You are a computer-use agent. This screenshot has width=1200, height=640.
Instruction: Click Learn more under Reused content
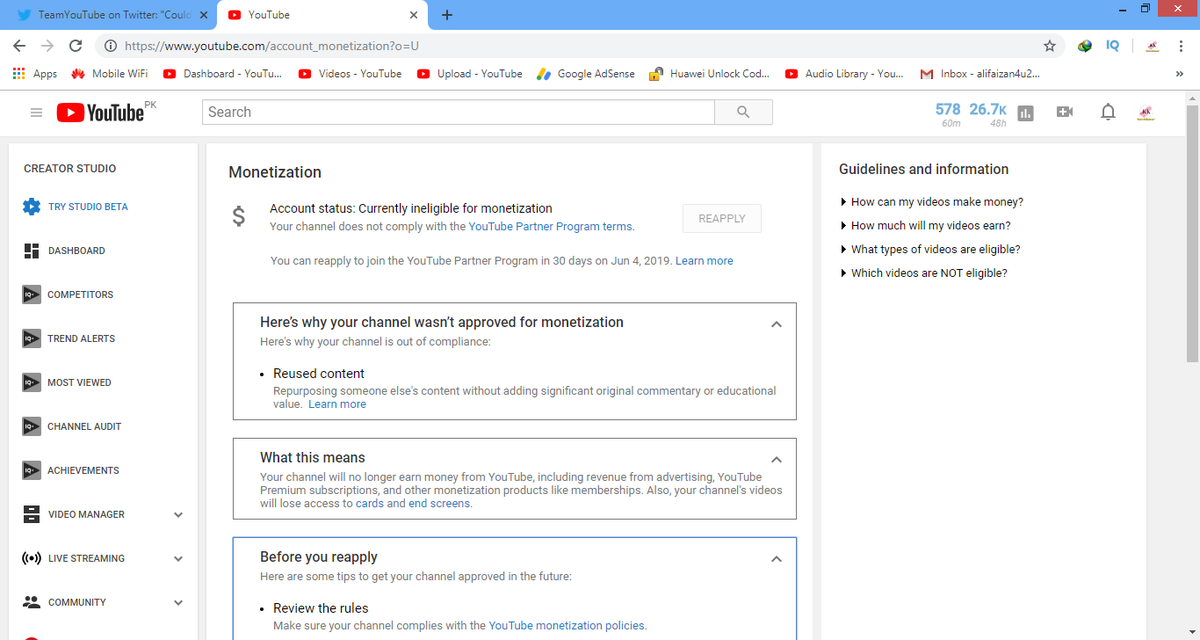(337, 404)
